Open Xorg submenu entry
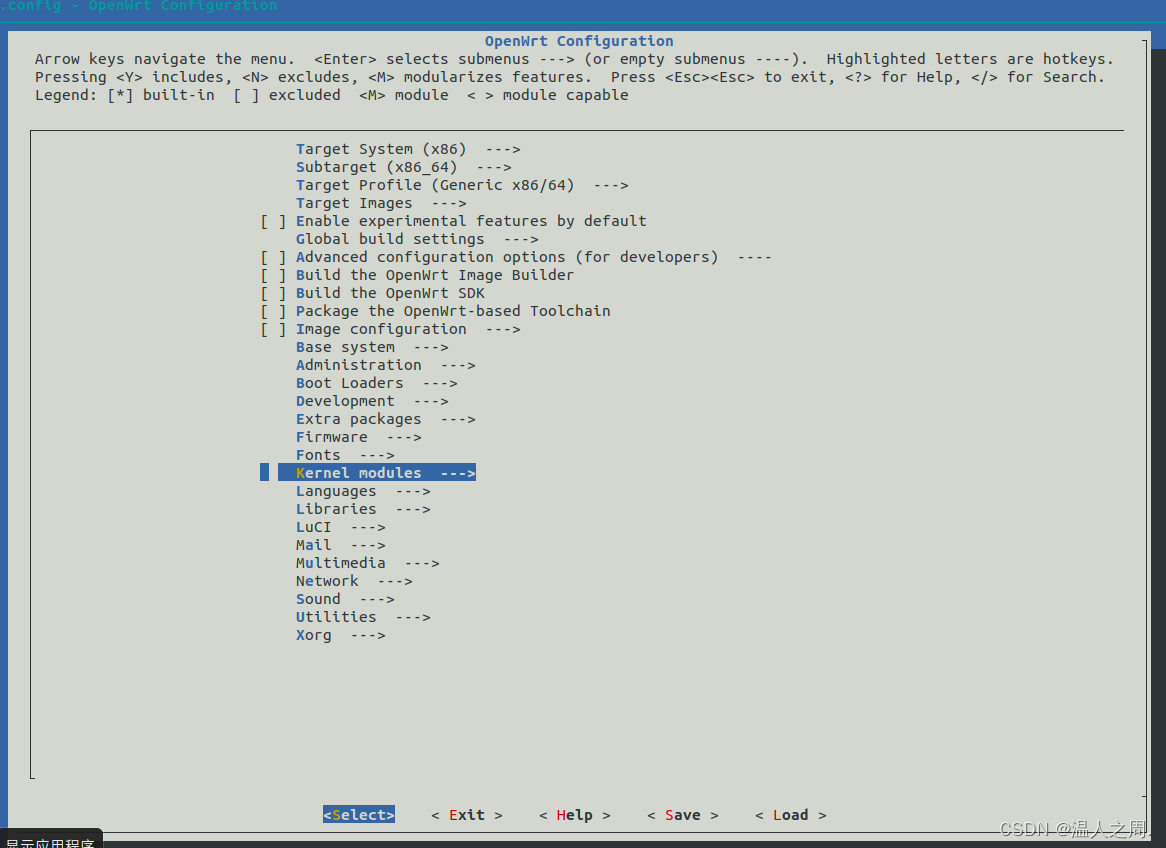The width and height of the screenshot is (1166, 848). (341, 635)
